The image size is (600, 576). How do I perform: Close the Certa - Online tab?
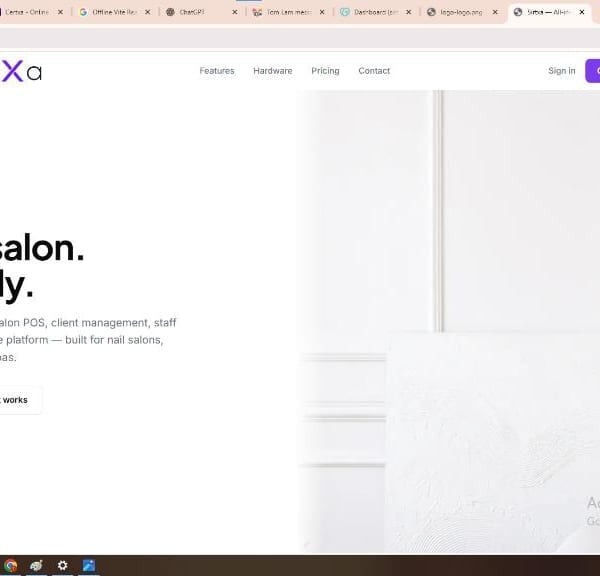coord(60,12)
